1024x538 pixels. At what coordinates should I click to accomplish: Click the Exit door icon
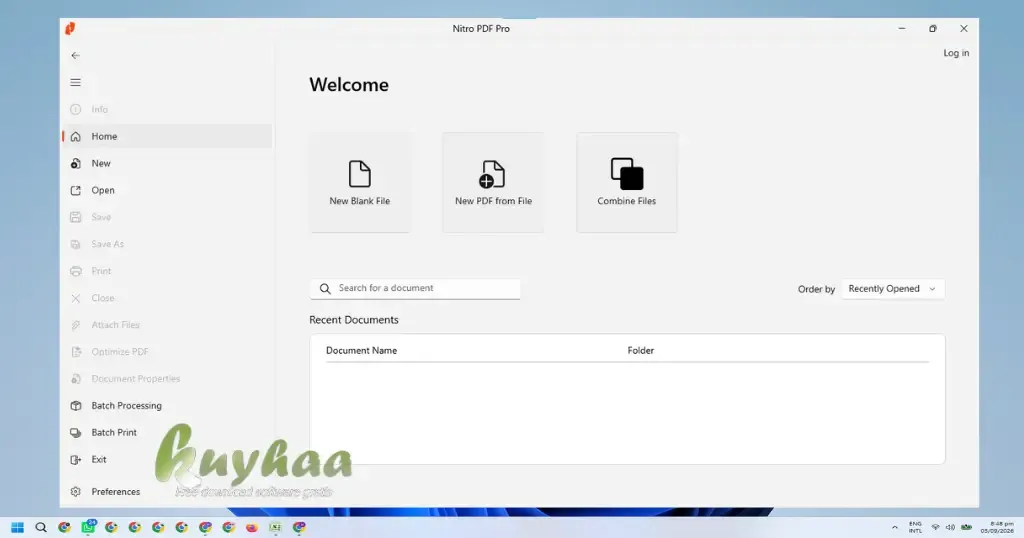pyautogui.click(x=76, y=460)
